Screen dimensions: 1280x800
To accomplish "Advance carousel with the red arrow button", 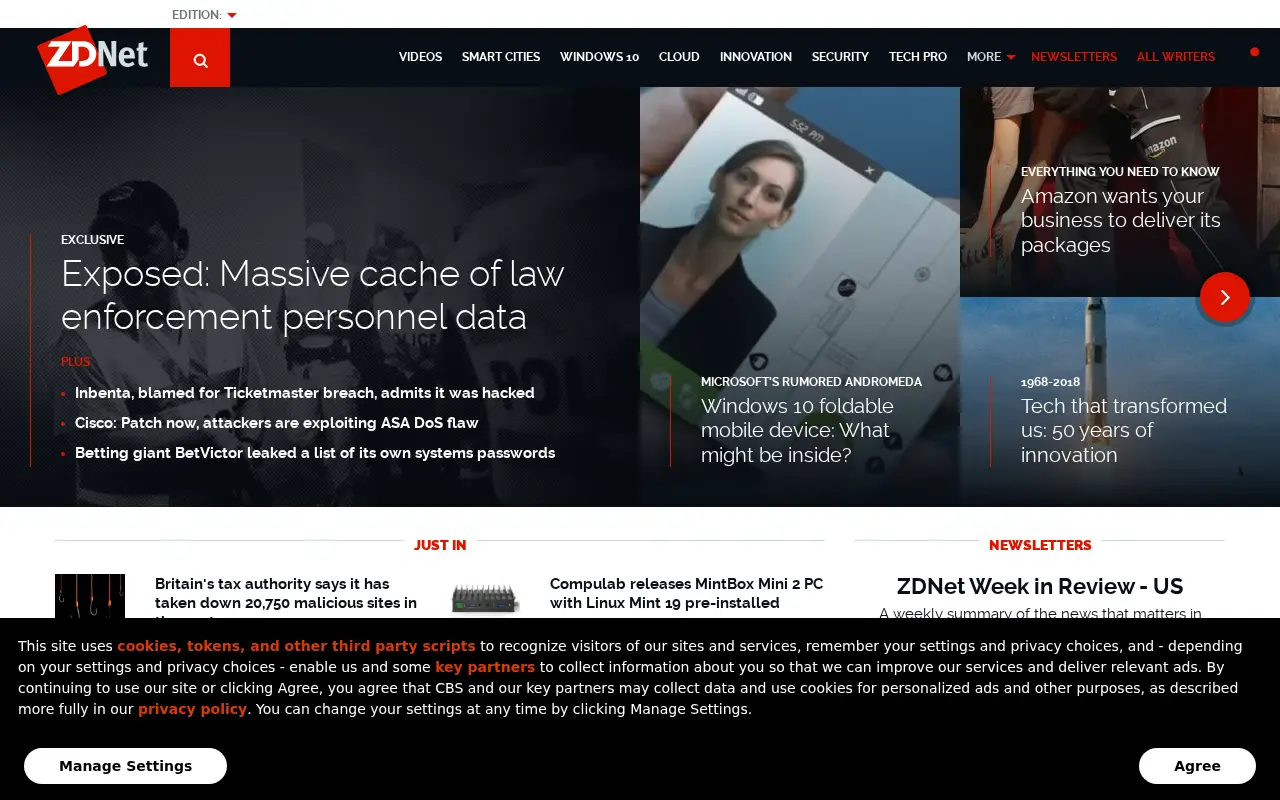I will point(1225,297).
